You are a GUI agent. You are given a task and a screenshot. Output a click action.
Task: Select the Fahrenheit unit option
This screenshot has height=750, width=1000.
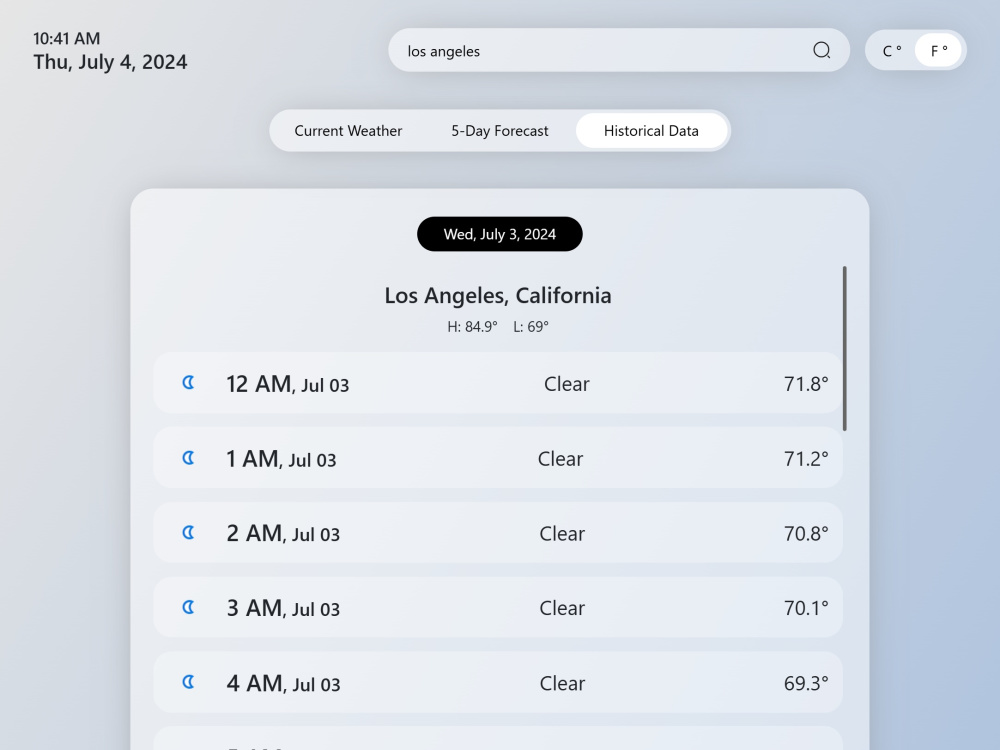938,50
